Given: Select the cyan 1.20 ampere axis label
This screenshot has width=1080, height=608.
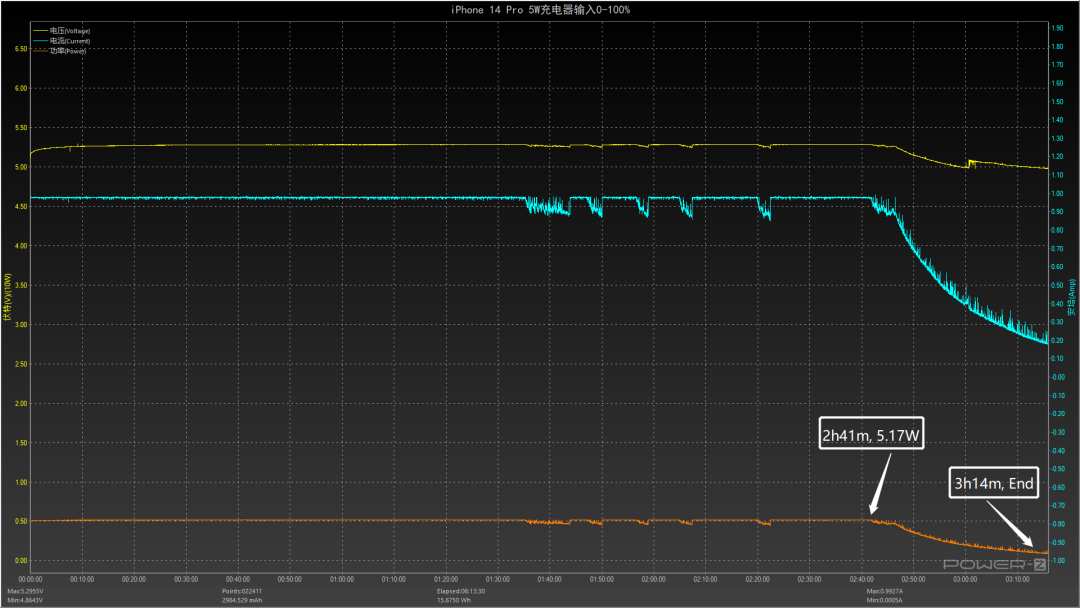Looking at the screenshot, I should point(1057,157).
